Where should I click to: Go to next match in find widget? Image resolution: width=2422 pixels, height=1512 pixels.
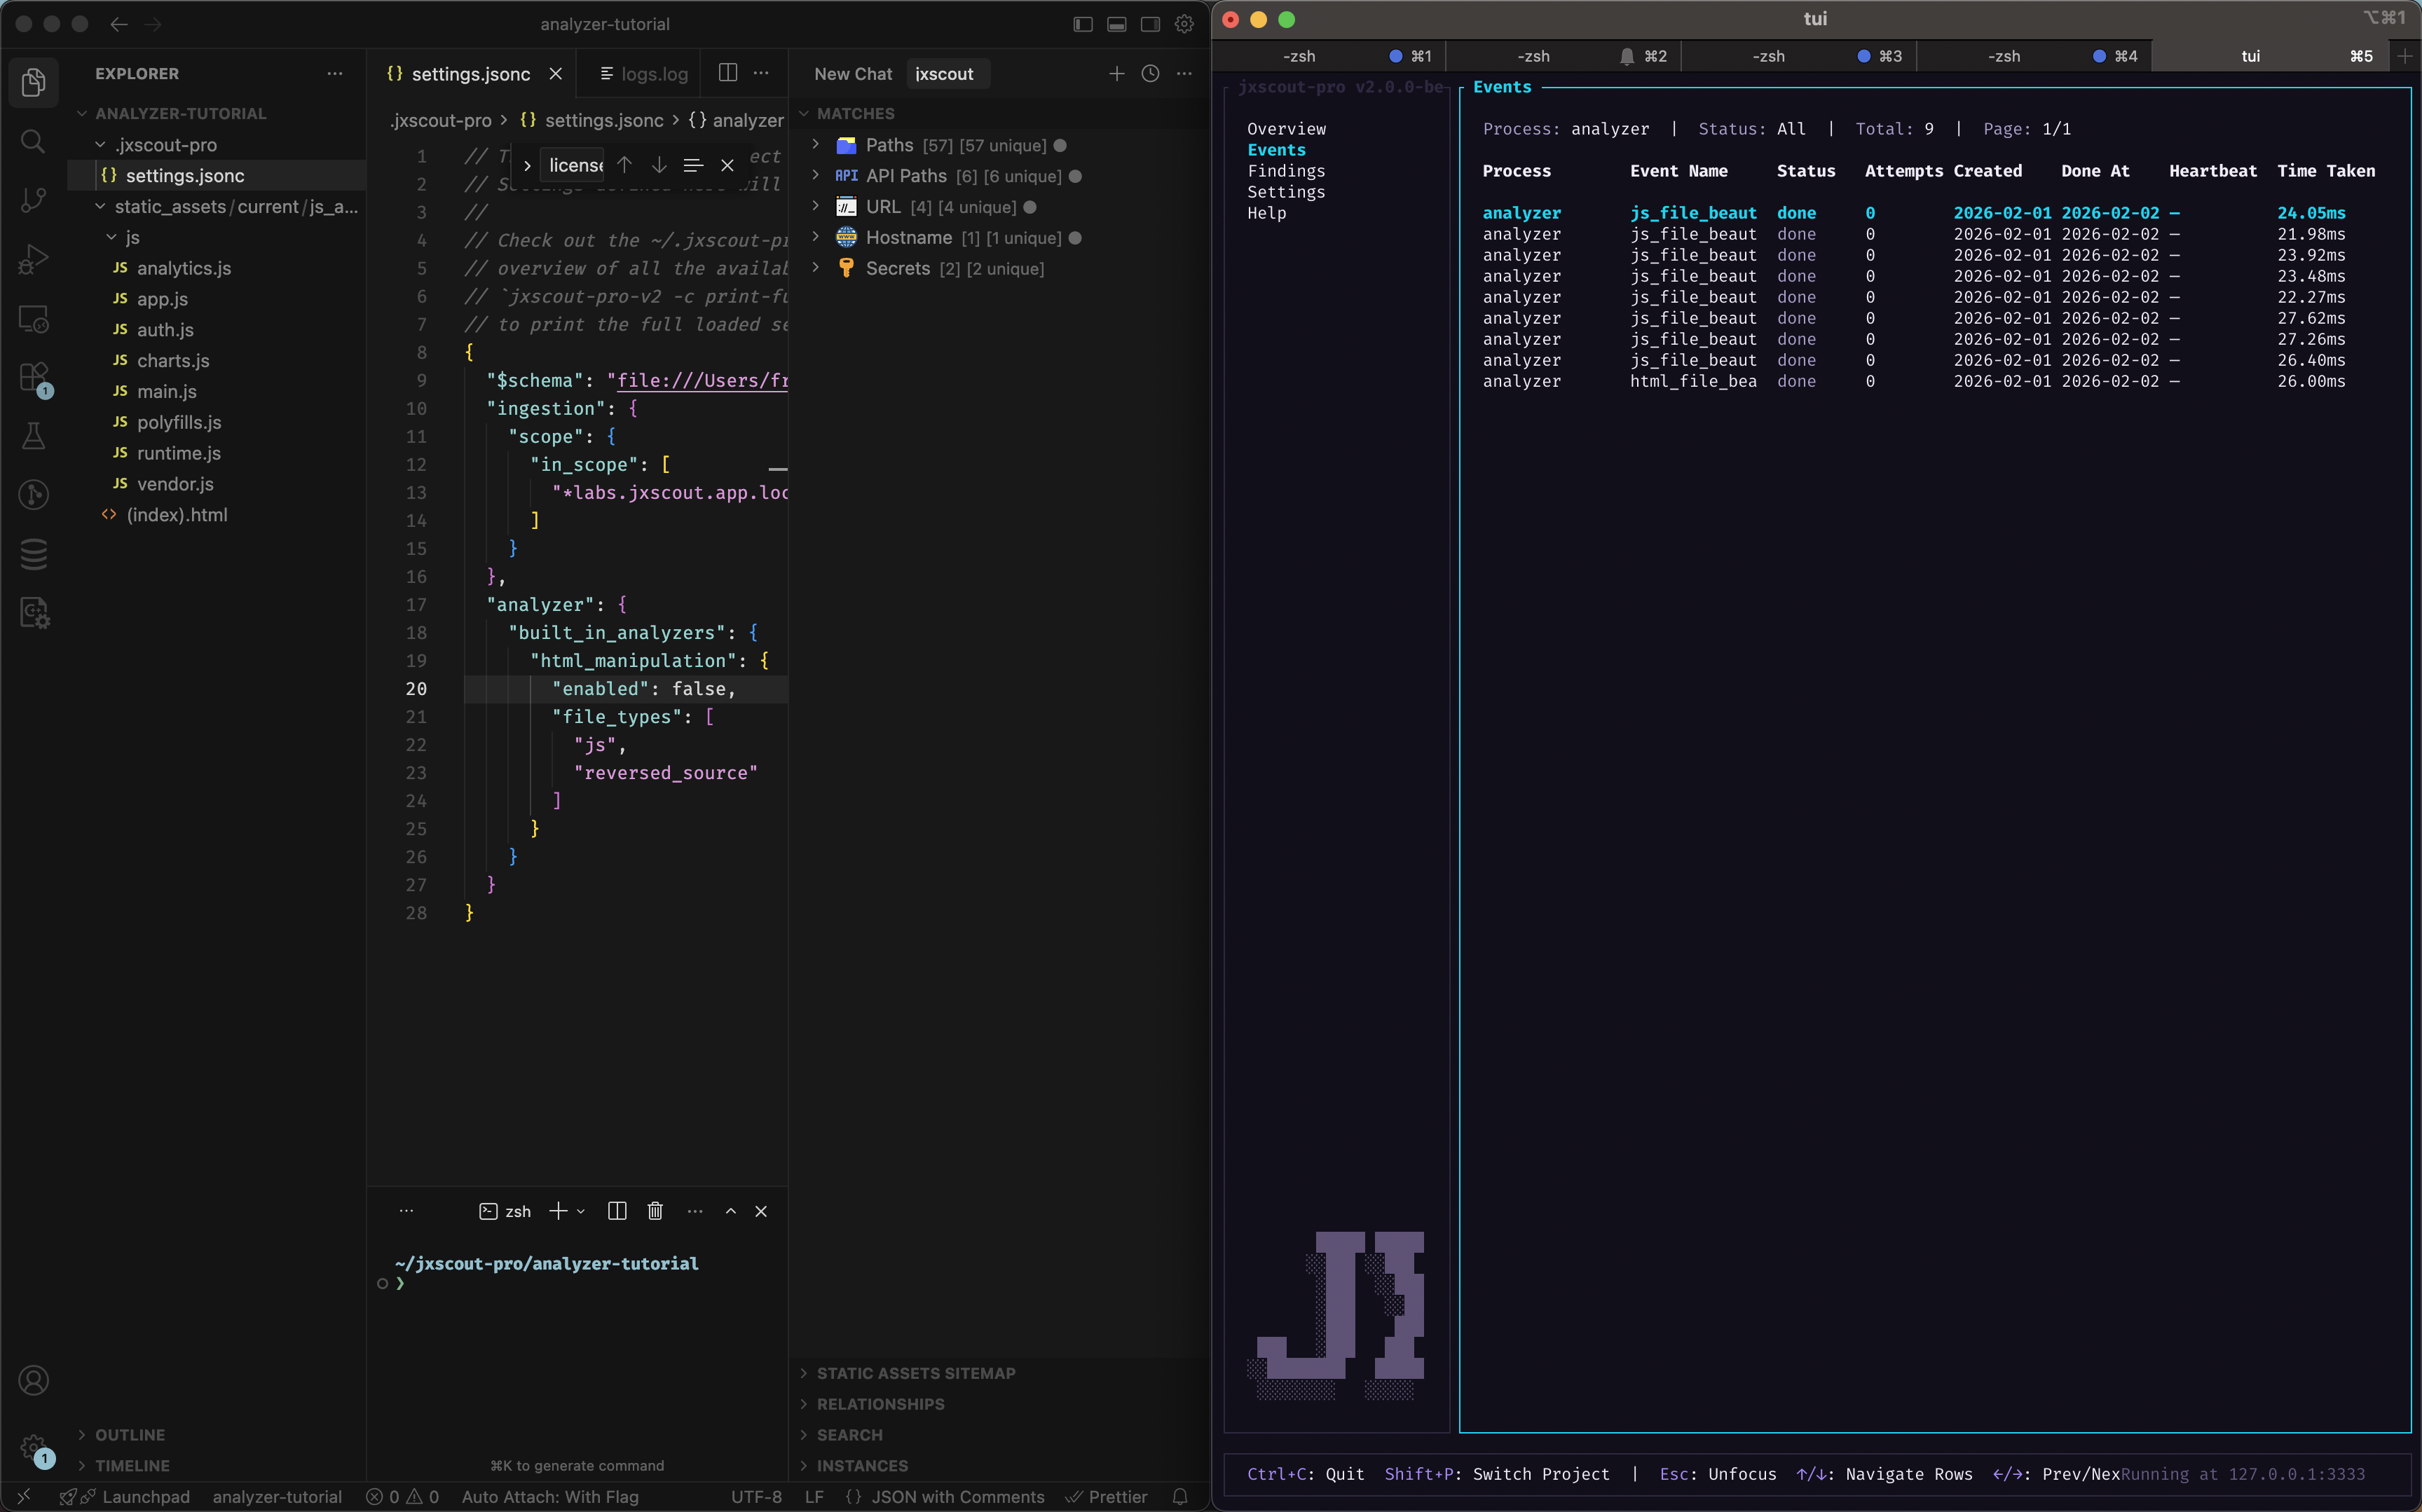[x=659, y=165]
